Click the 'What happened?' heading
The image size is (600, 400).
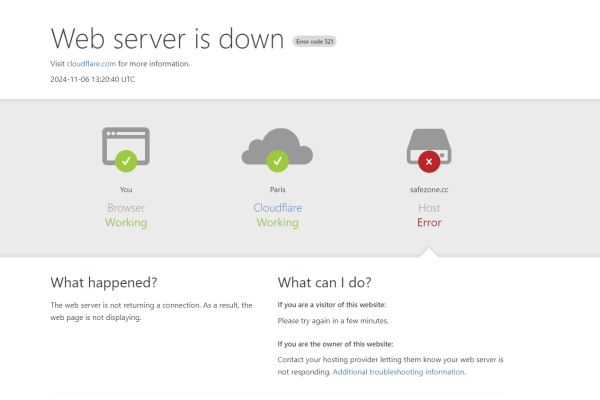click(x=104, y=282)
